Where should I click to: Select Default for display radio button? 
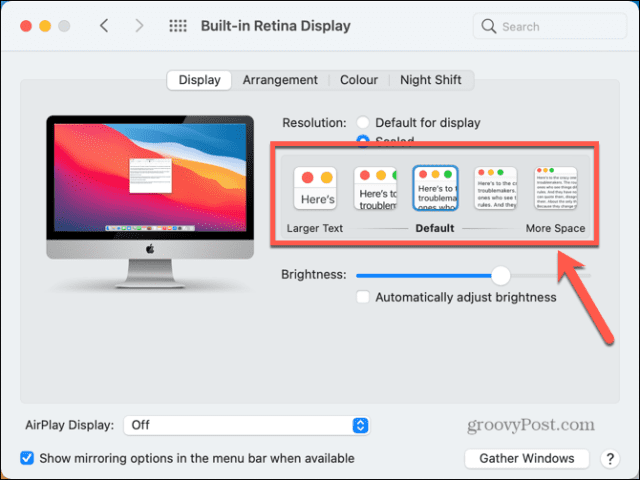(x=364, y=123)
